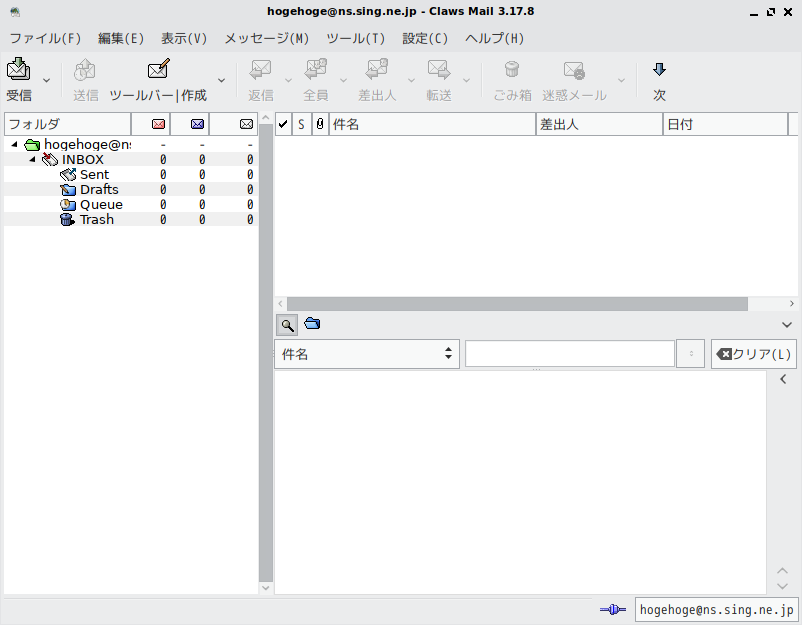802x625 pixels.
Task: Open the search history dropdown arrow
Action: (x=690, y=353)
